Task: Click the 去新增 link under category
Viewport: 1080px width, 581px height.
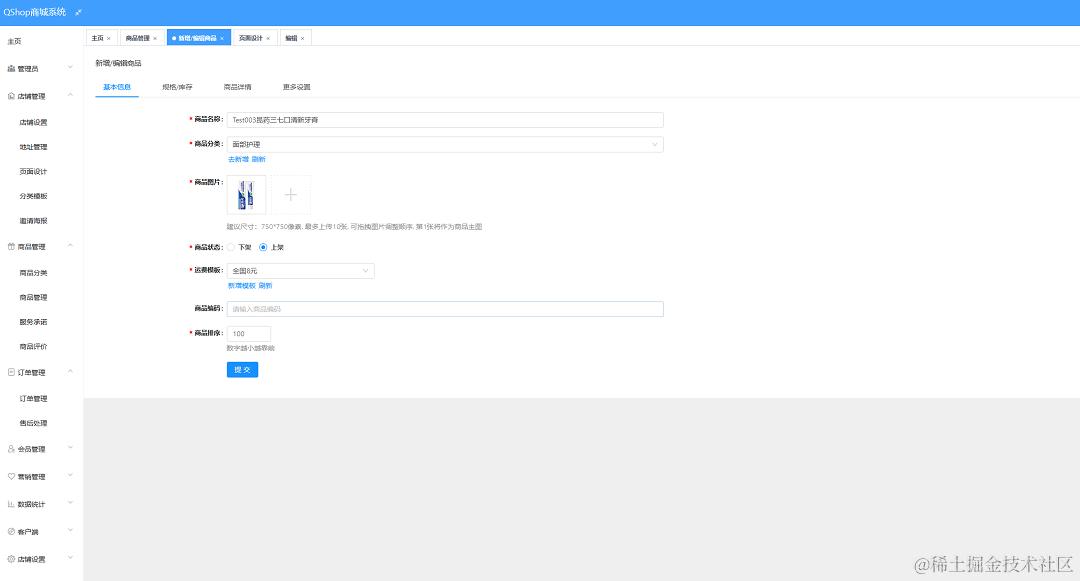Action: (238, 160)
